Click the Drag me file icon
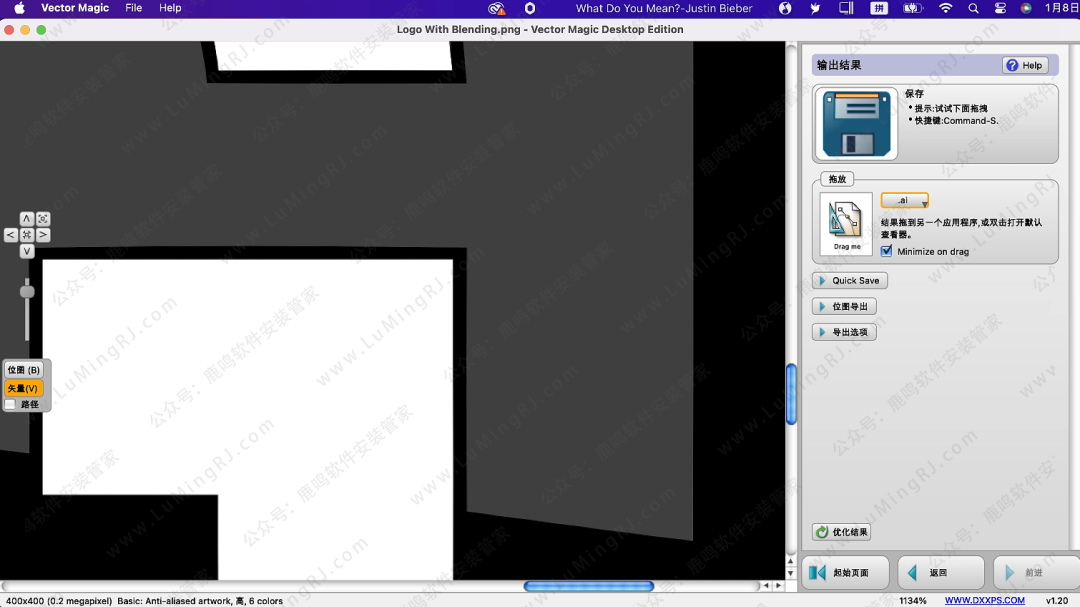 [x=846, y=224]
